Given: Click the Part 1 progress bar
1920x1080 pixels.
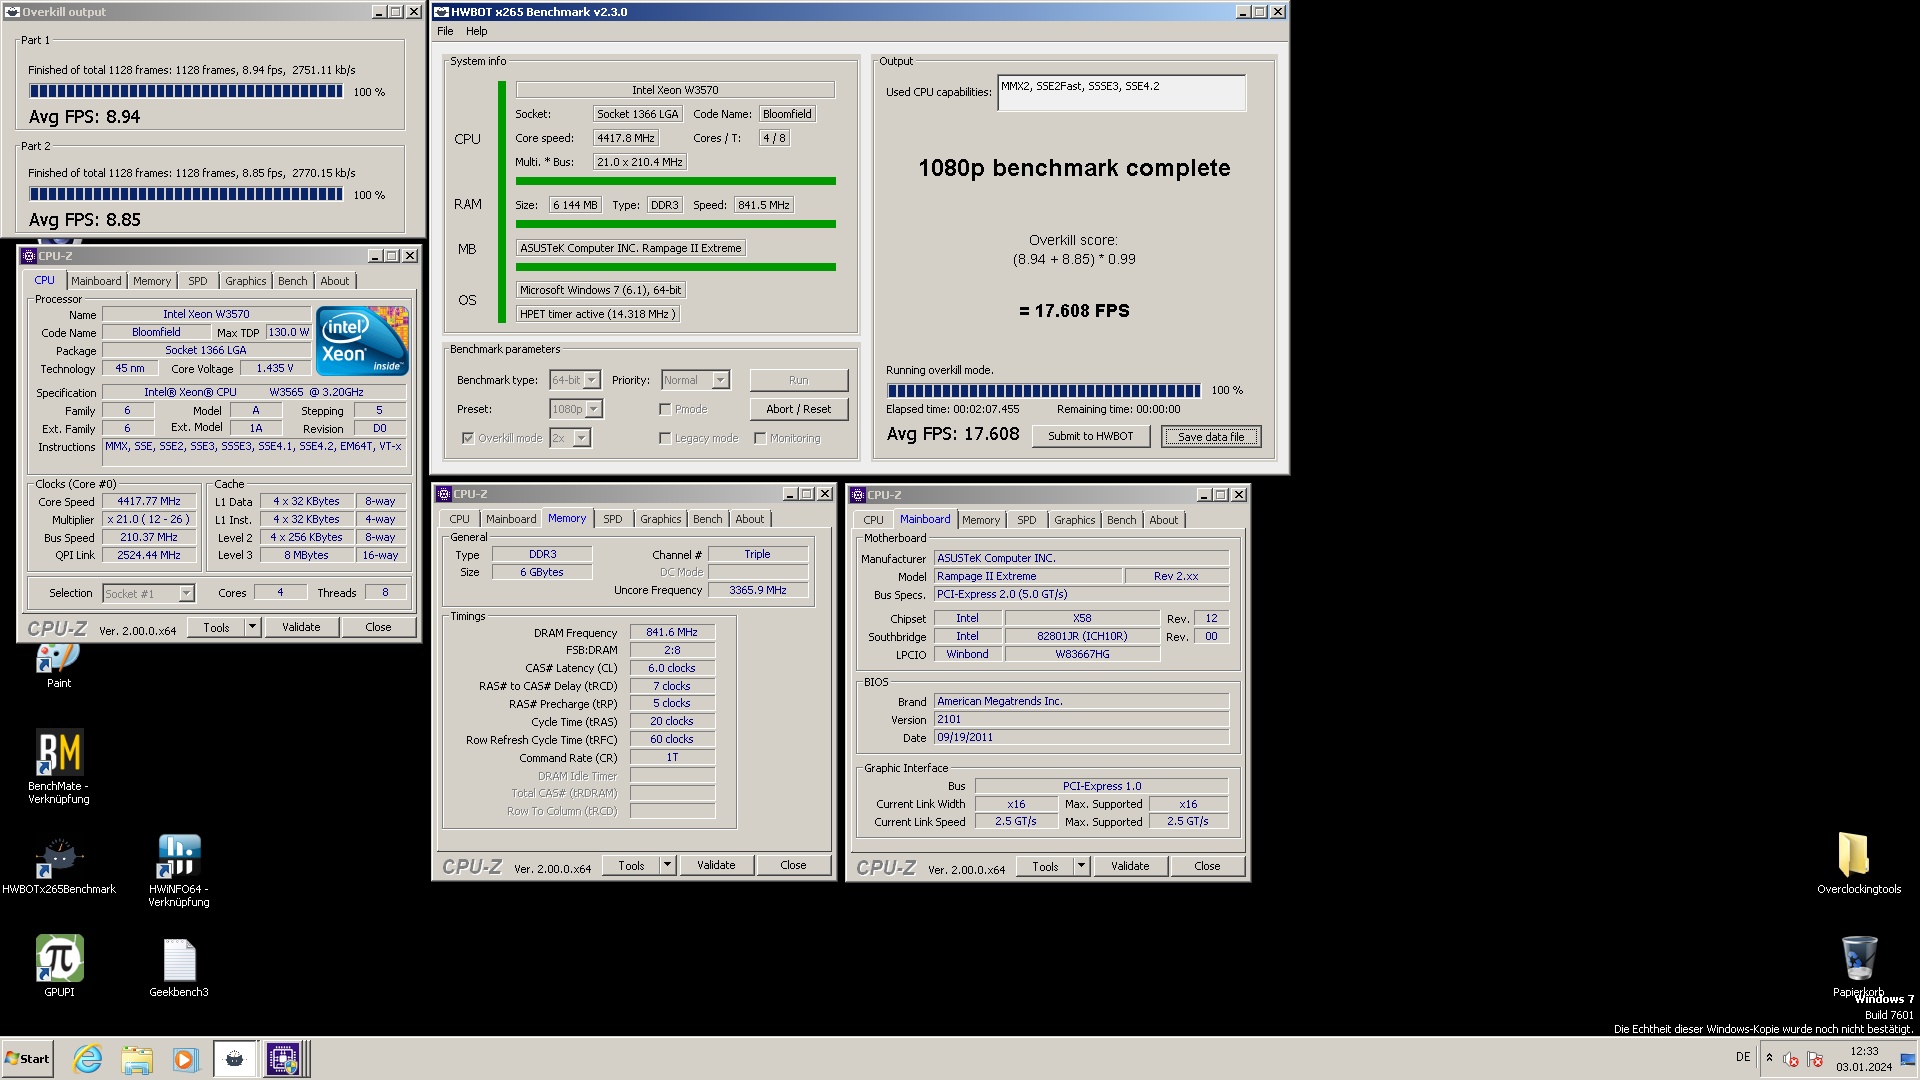Looking at the screenshot, I should 186,91.
